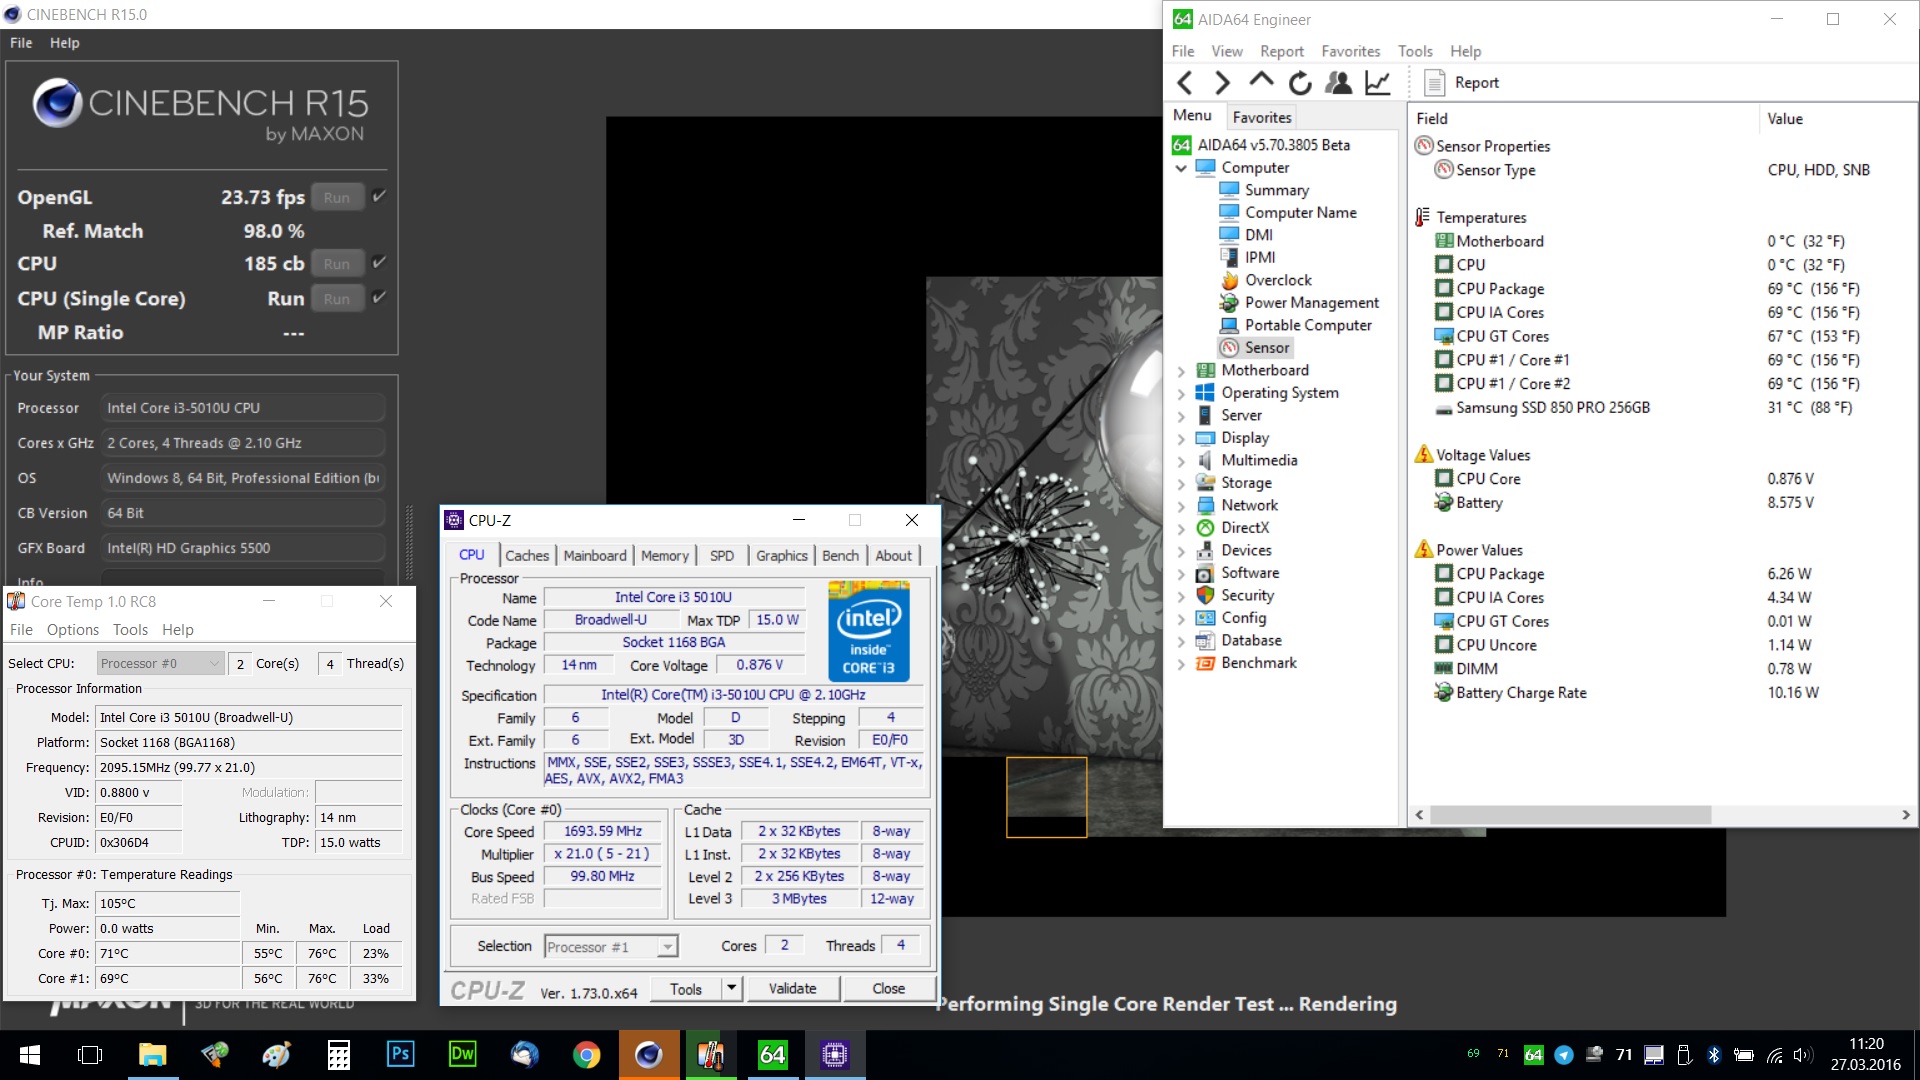
Task: Open CPU-Z Caches tab
Action: tap(526, 555)
